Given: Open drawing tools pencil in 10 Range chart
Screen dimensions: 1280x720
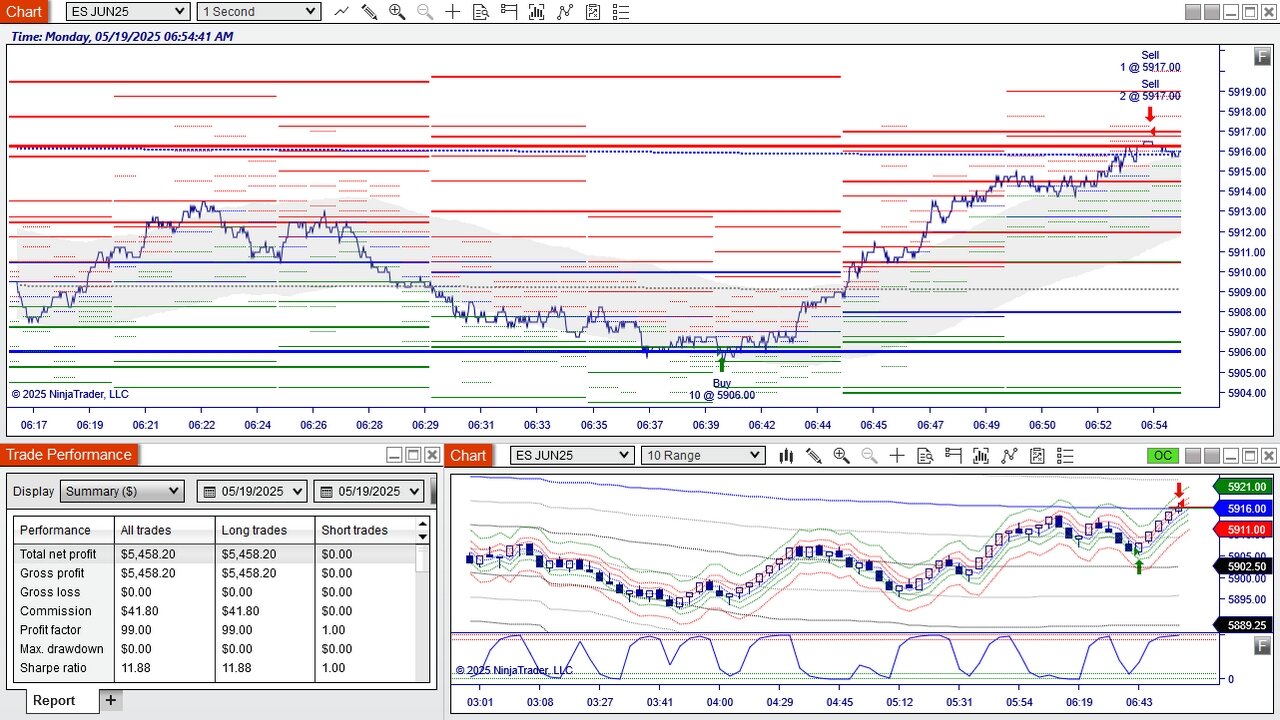Looking at the screenshot, I should point(814,456).
